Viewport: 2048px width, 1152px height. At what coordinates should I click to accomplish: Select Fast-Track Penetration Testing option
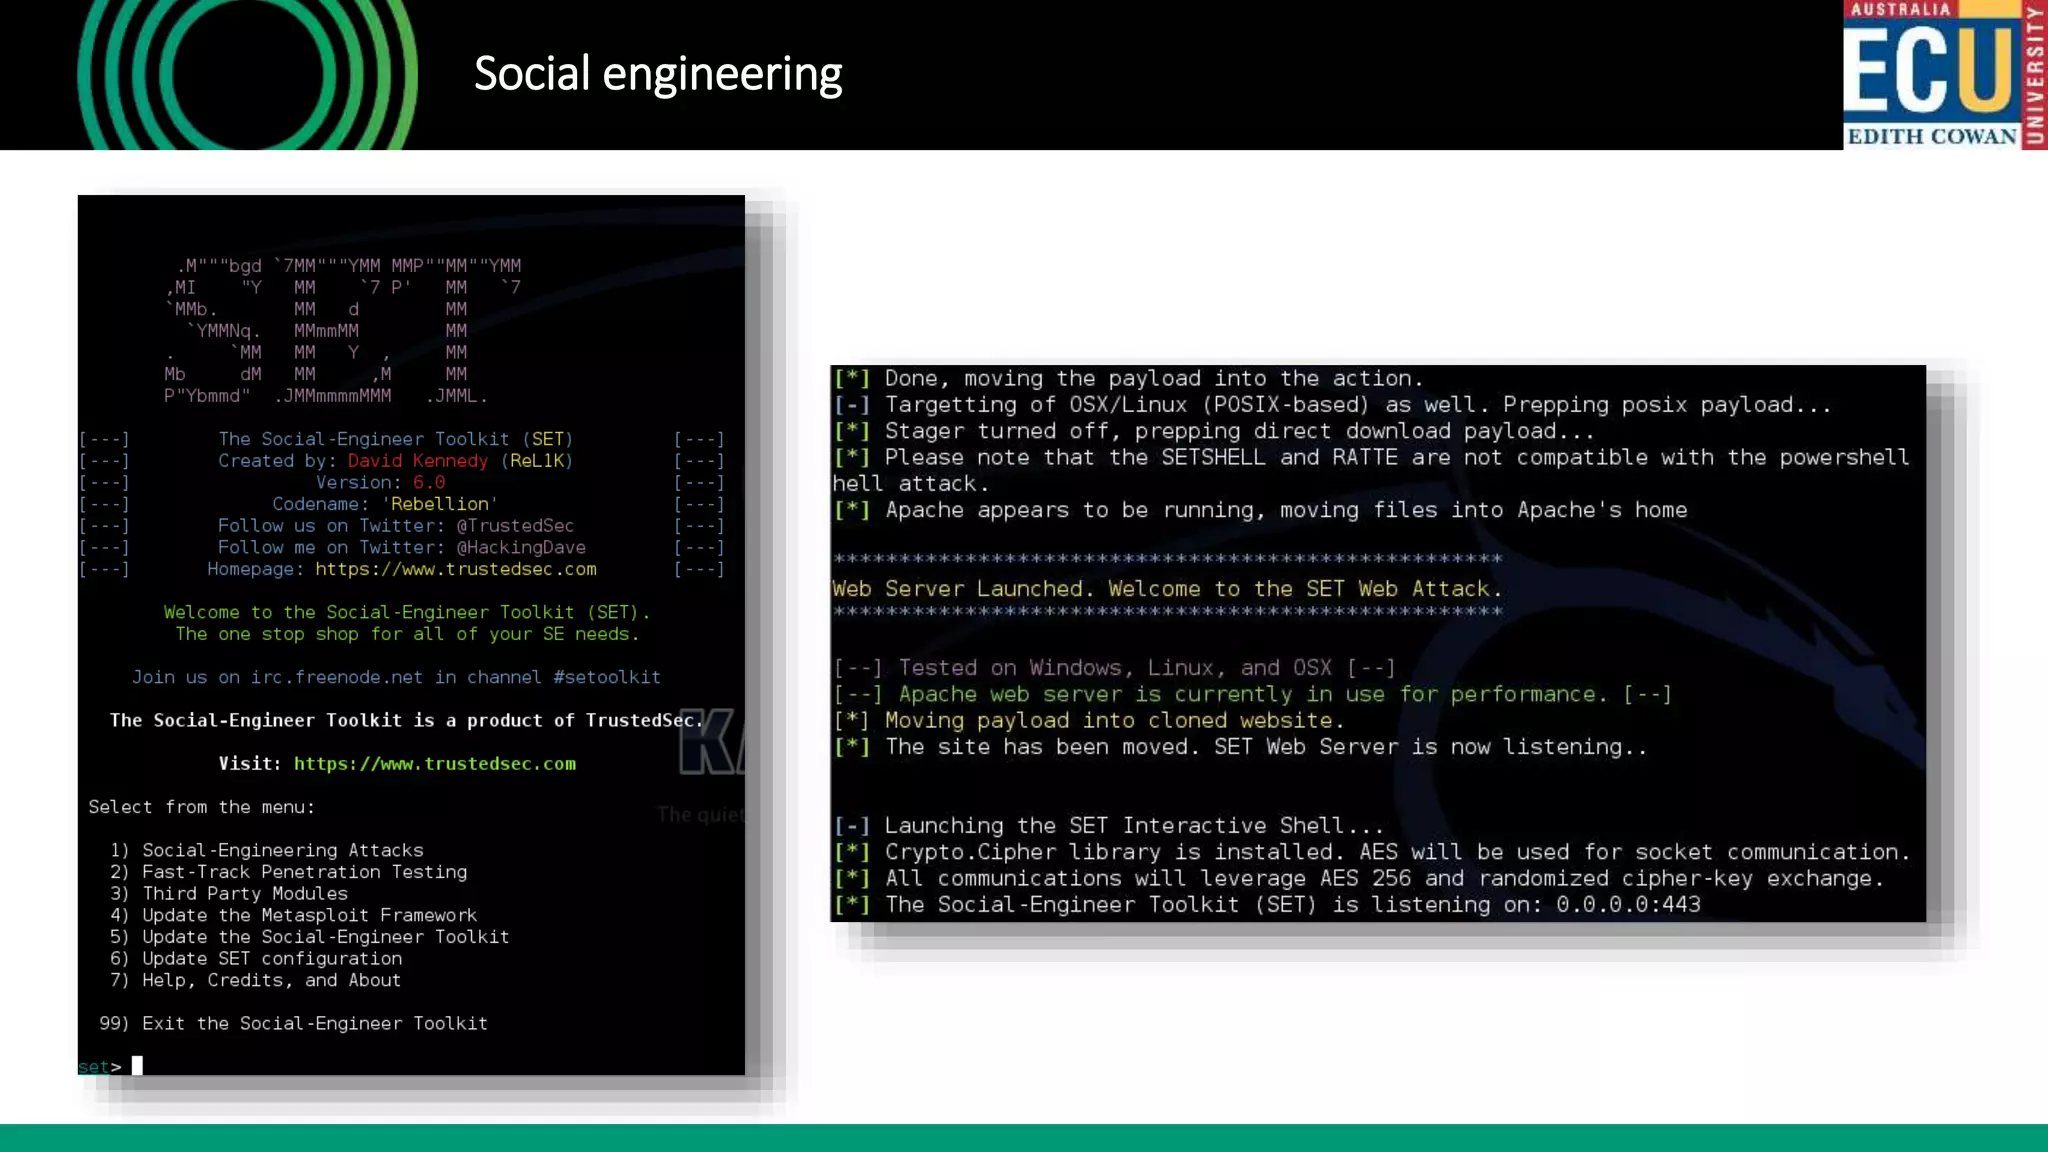[x=304, y=872]
